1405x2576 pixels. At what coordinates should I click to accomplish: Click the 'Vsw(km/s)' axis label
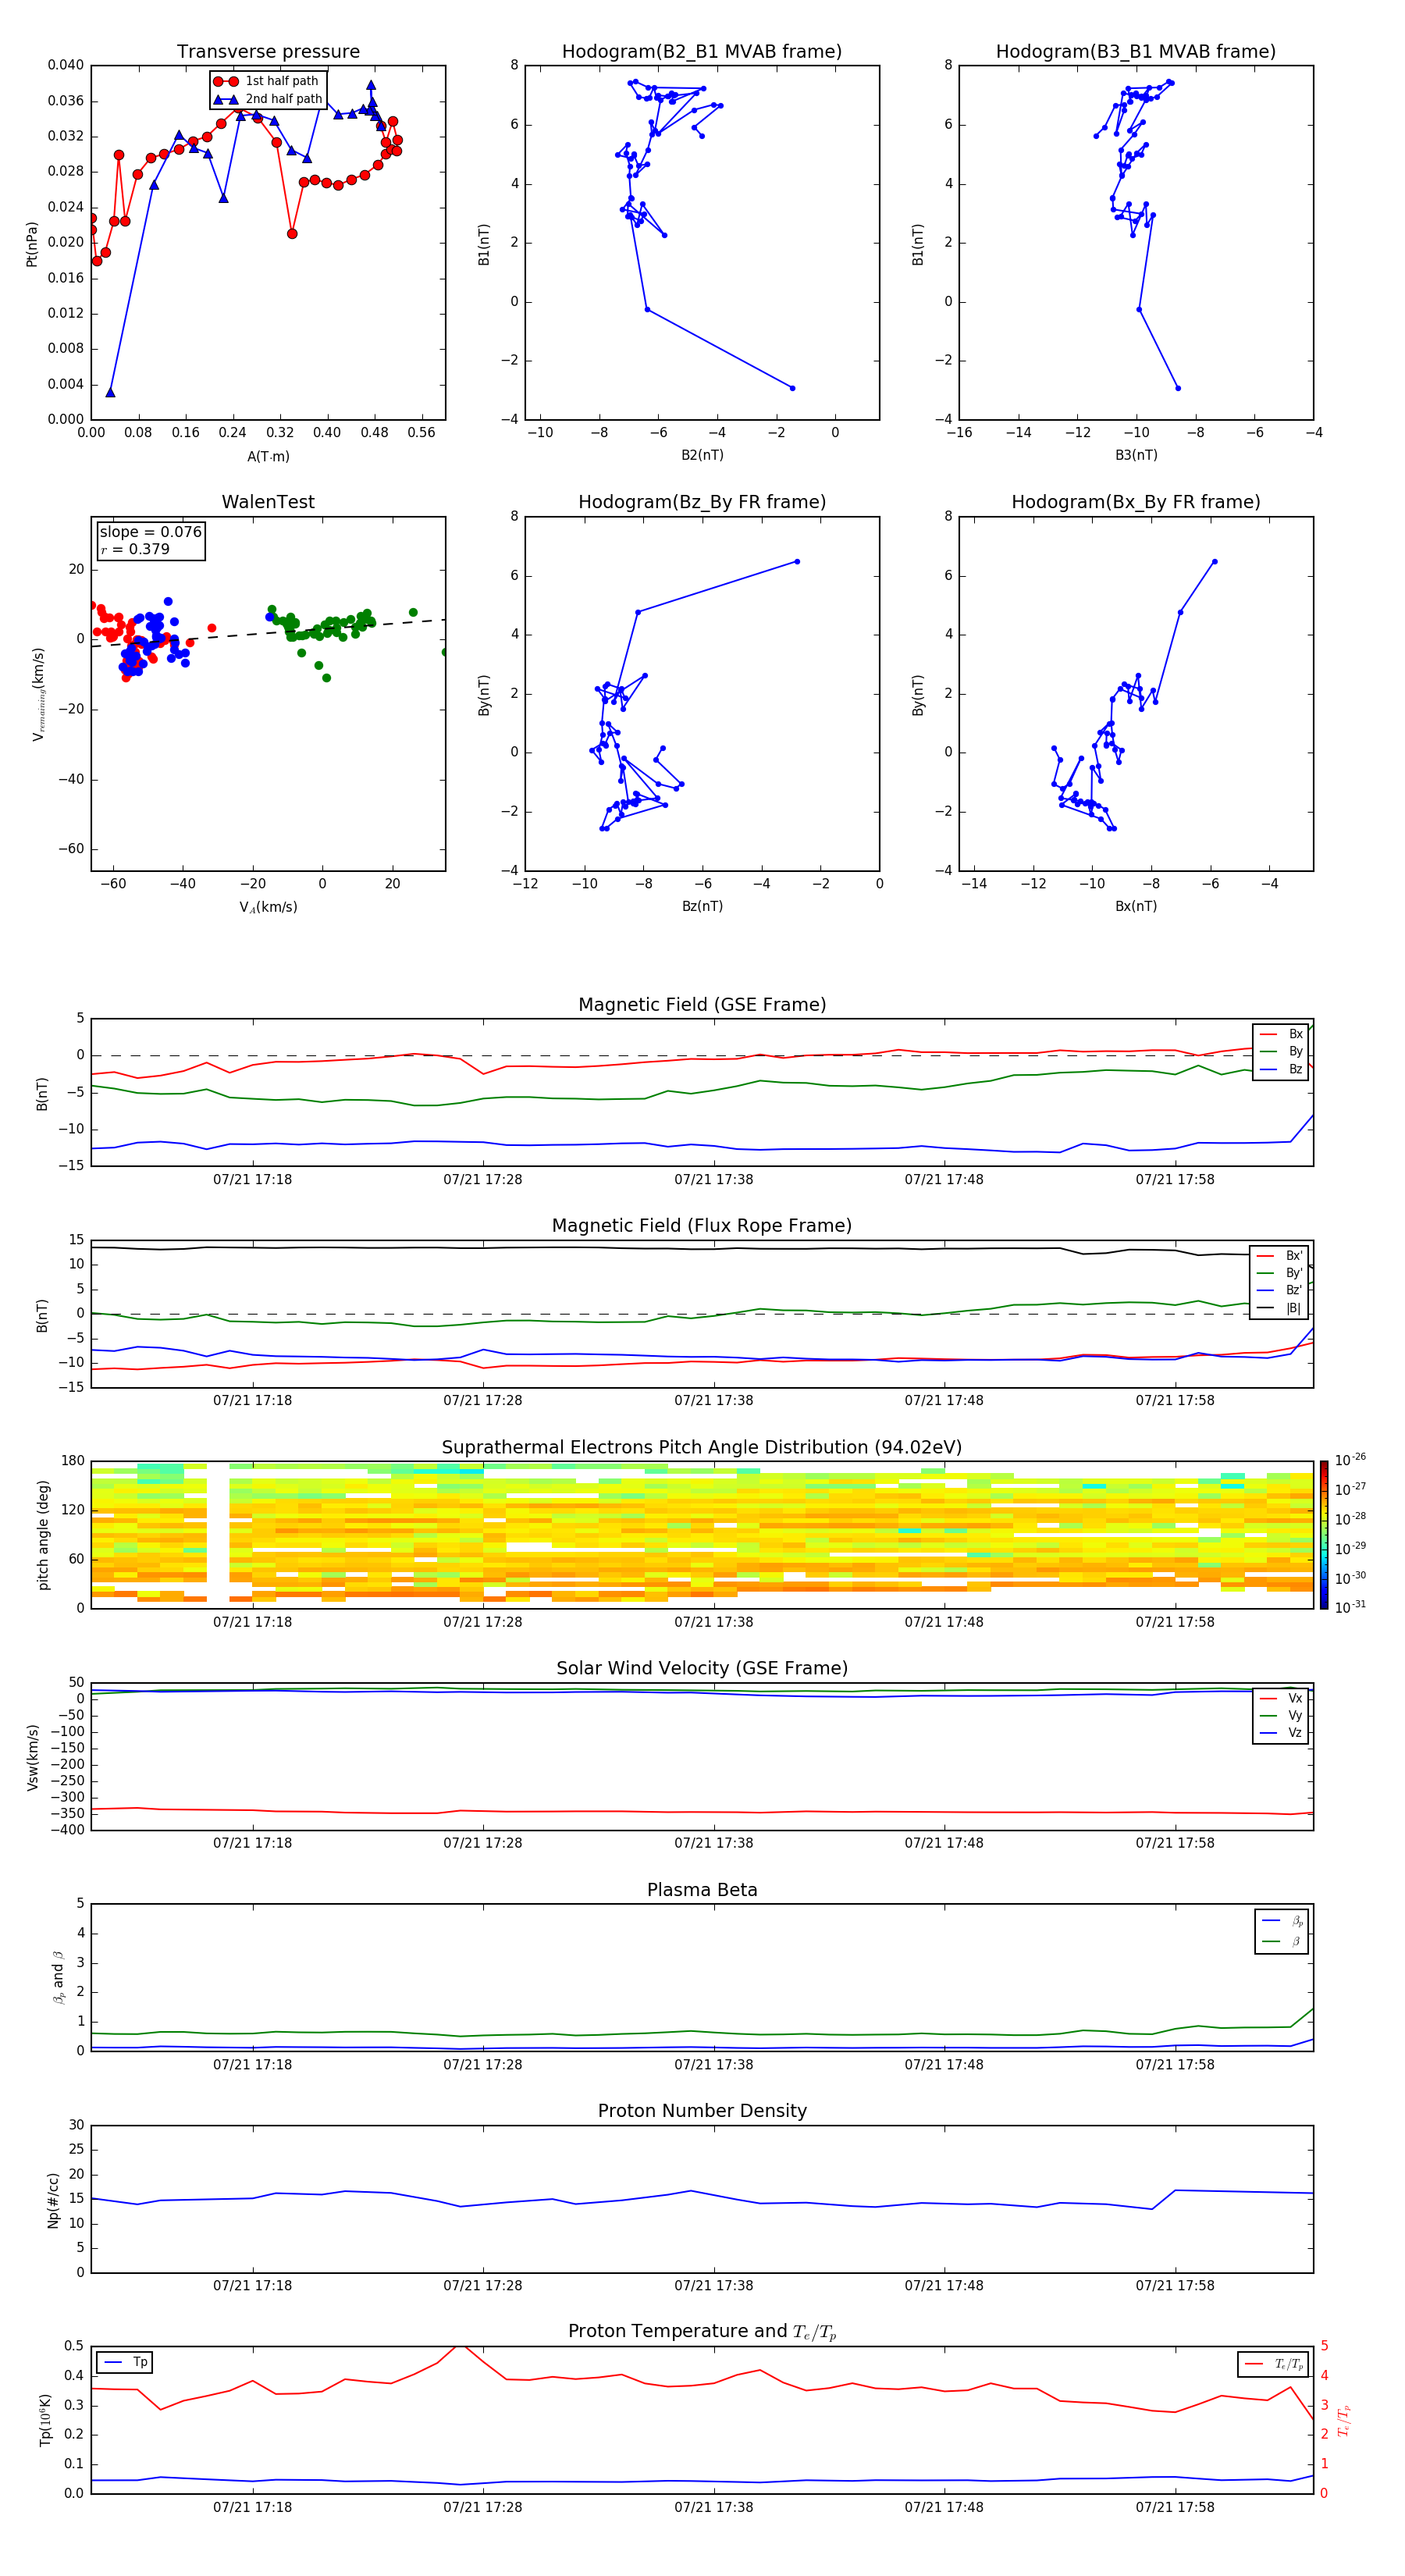point(32,1757)
